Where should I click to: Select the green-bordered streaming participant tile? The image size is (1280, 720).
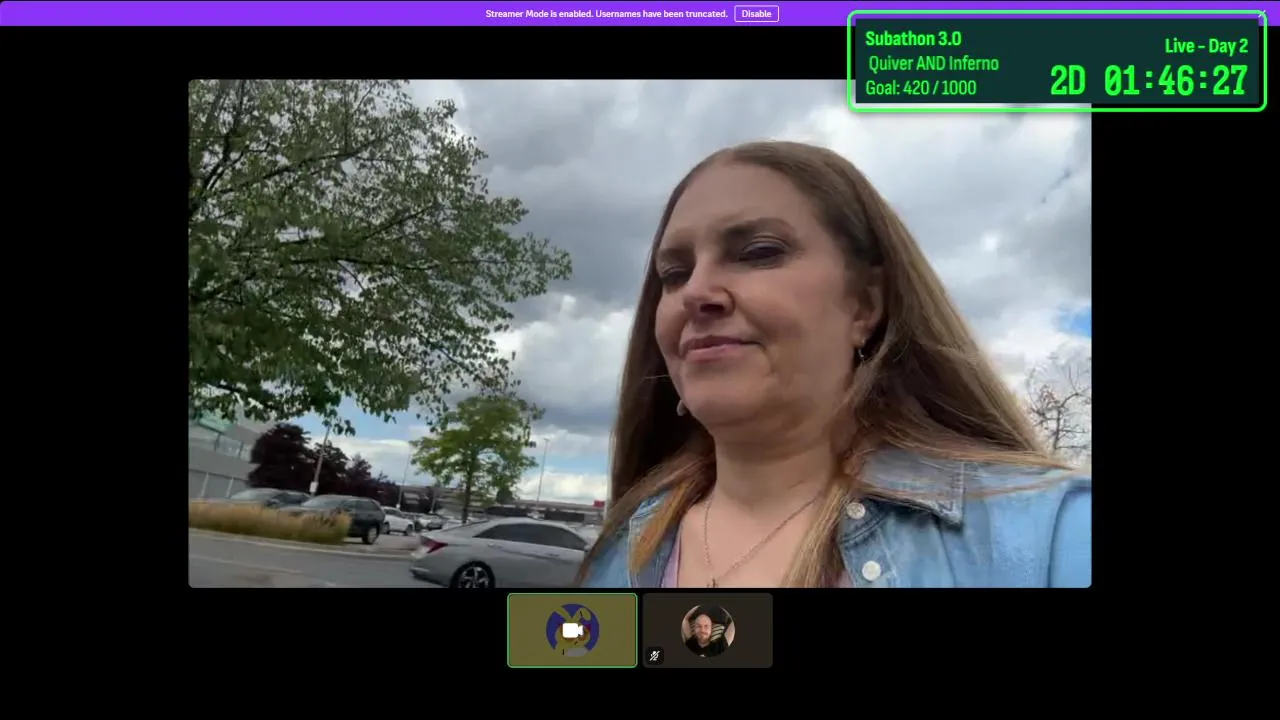tap(572, 630)
